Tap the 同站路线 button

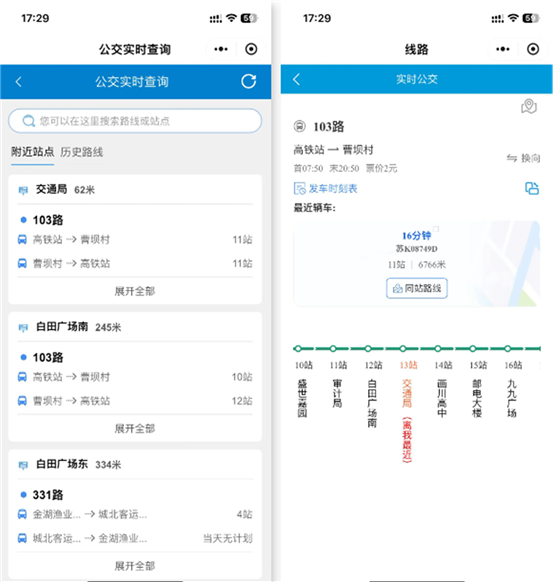[417, 288]
